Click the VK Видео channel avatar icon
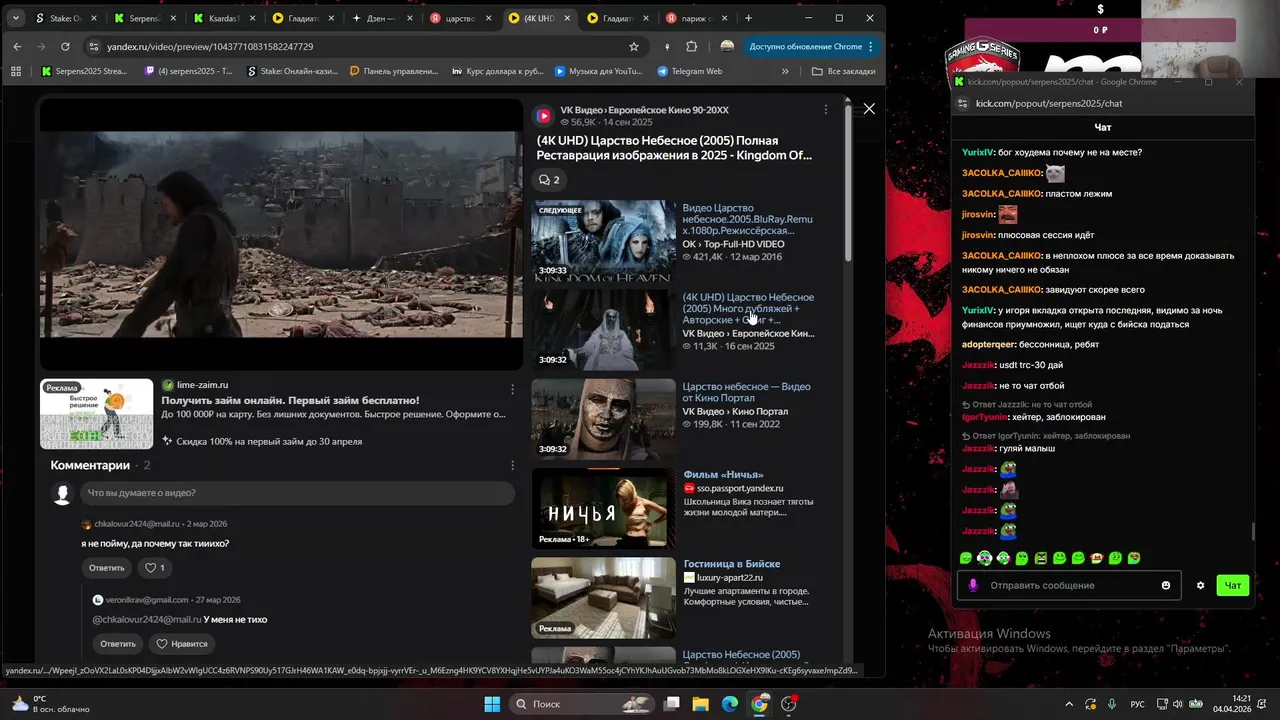 [544, 116]
